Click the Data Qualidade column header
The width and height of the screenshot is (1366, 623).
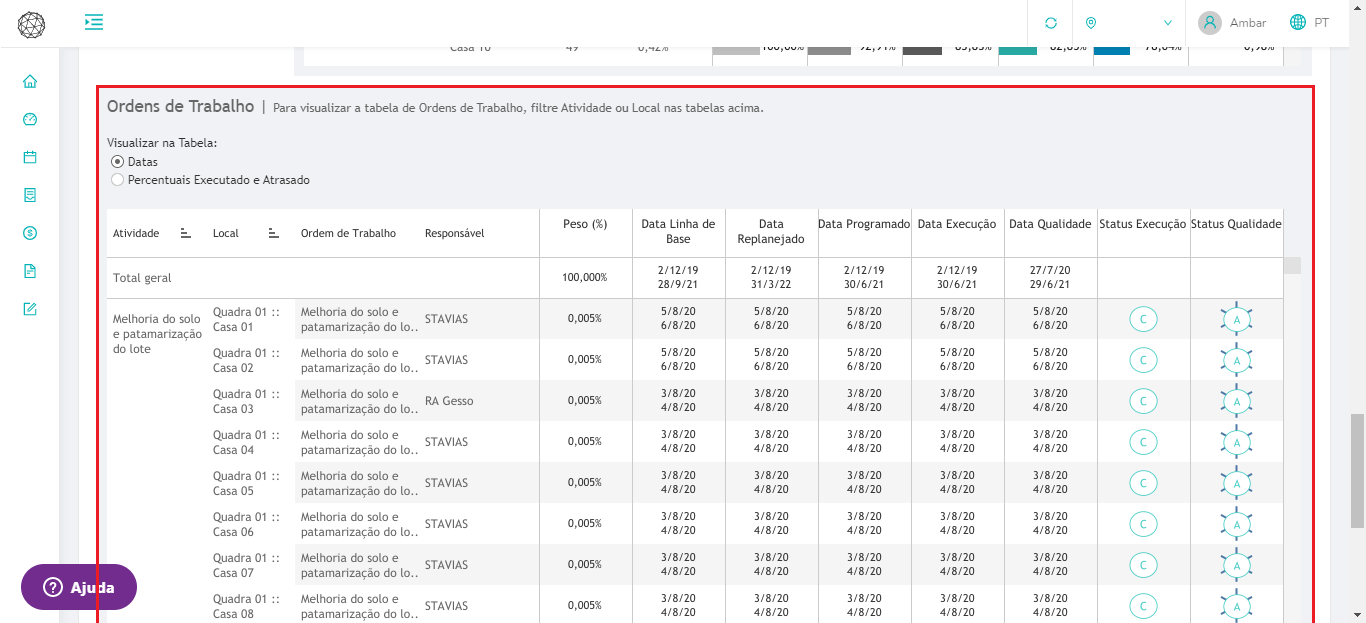1050,224
